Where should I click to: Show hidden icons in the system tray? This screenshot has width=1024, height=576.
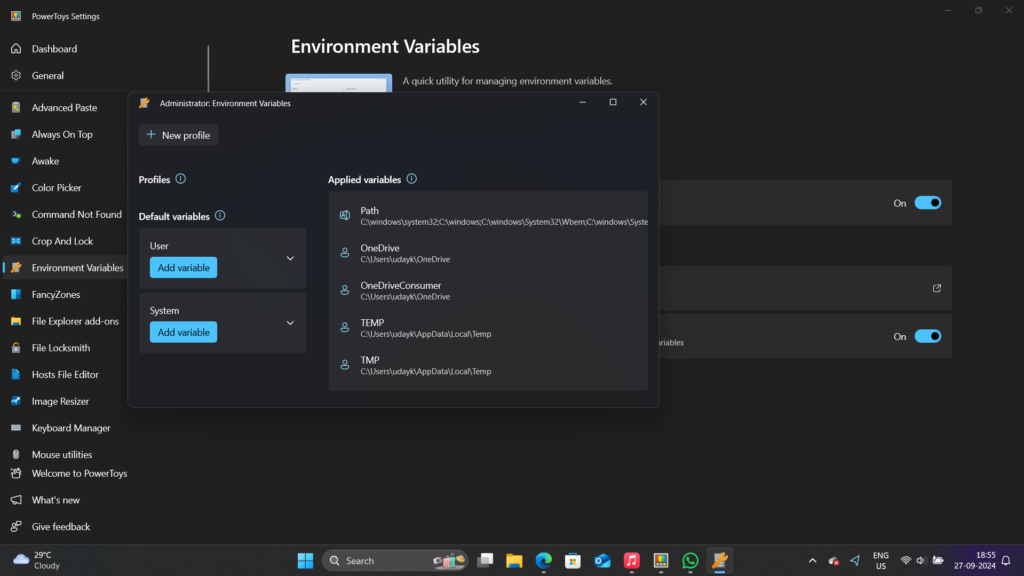tap(812, 560)
